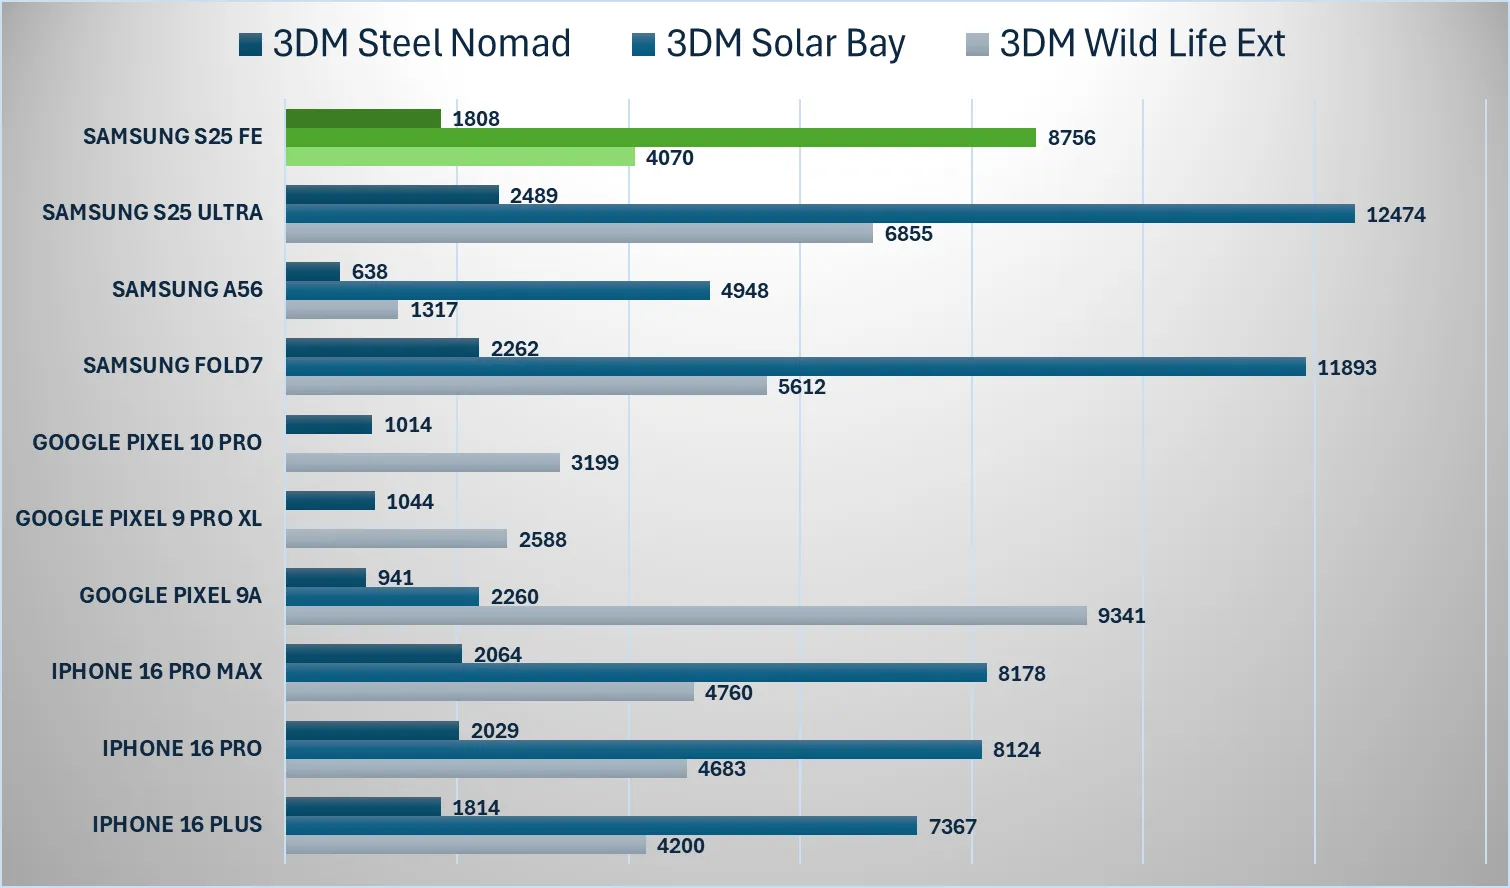Click the iPhone 16 Plus bar labeled 7367
This screenshot has width=1510, height=888.
[x=601, y=826]
